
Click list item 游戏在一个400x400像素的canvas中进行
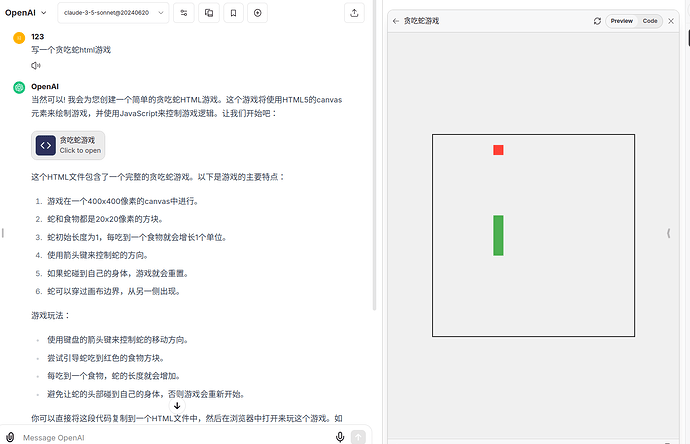click(x=124, y=201)
